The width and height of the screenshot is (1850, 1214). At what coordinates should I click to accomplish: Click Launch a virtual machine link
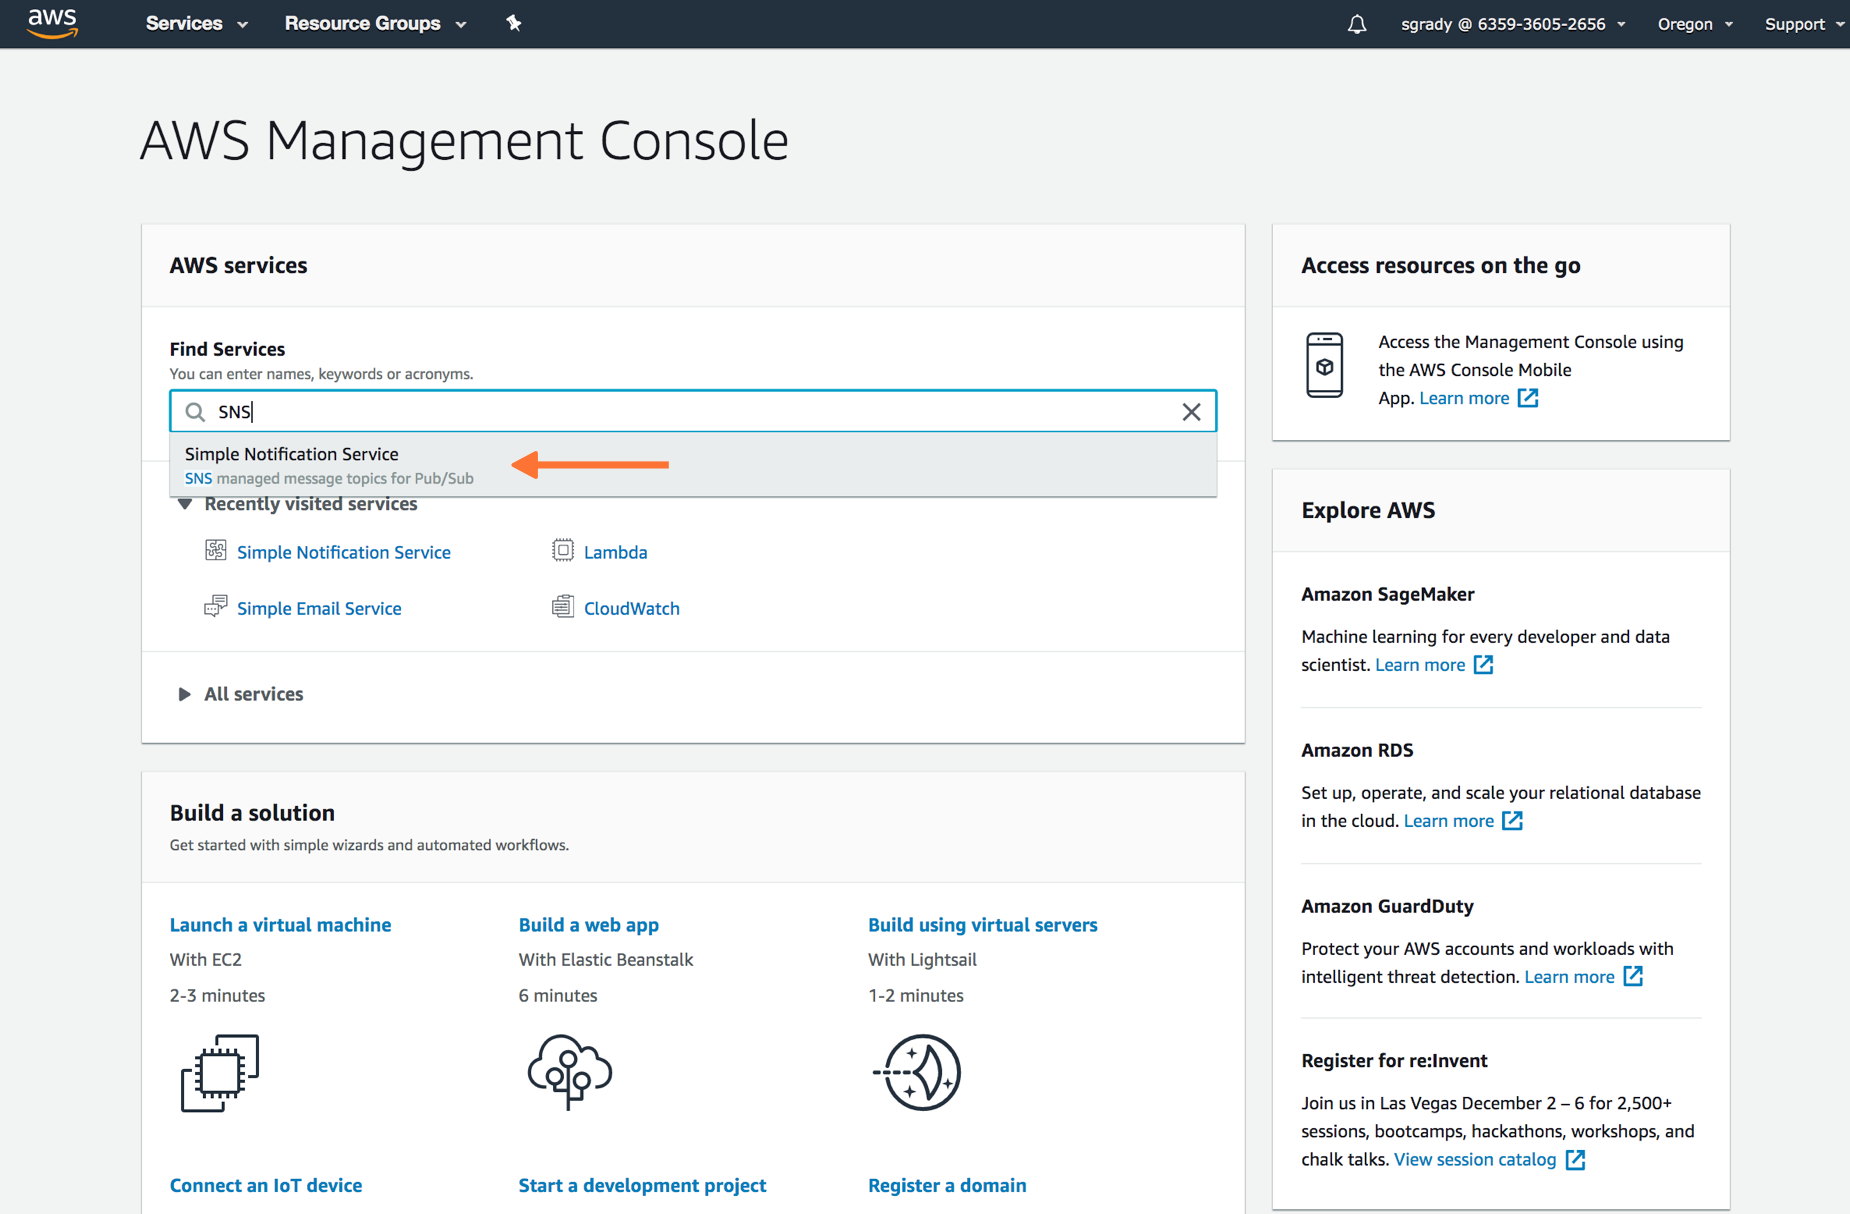(280, 924)
